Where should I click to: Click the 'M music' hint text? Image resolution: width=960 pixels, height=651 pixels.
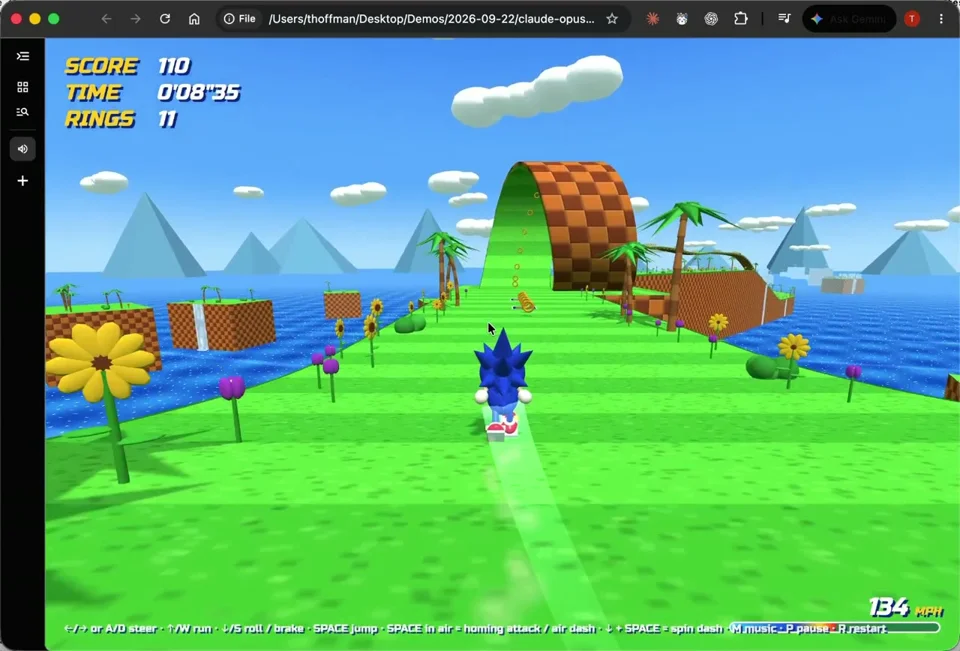(754, 629)
